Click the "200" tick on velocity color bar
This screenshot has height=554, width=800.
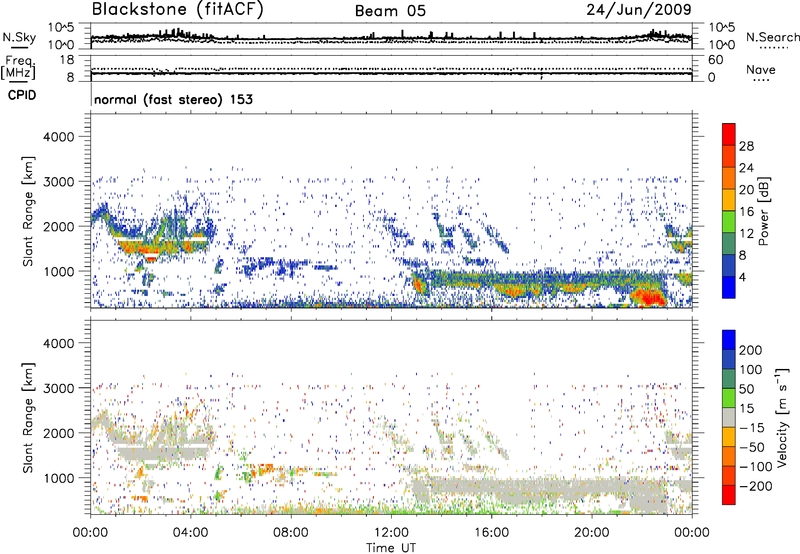click(751, 350)
